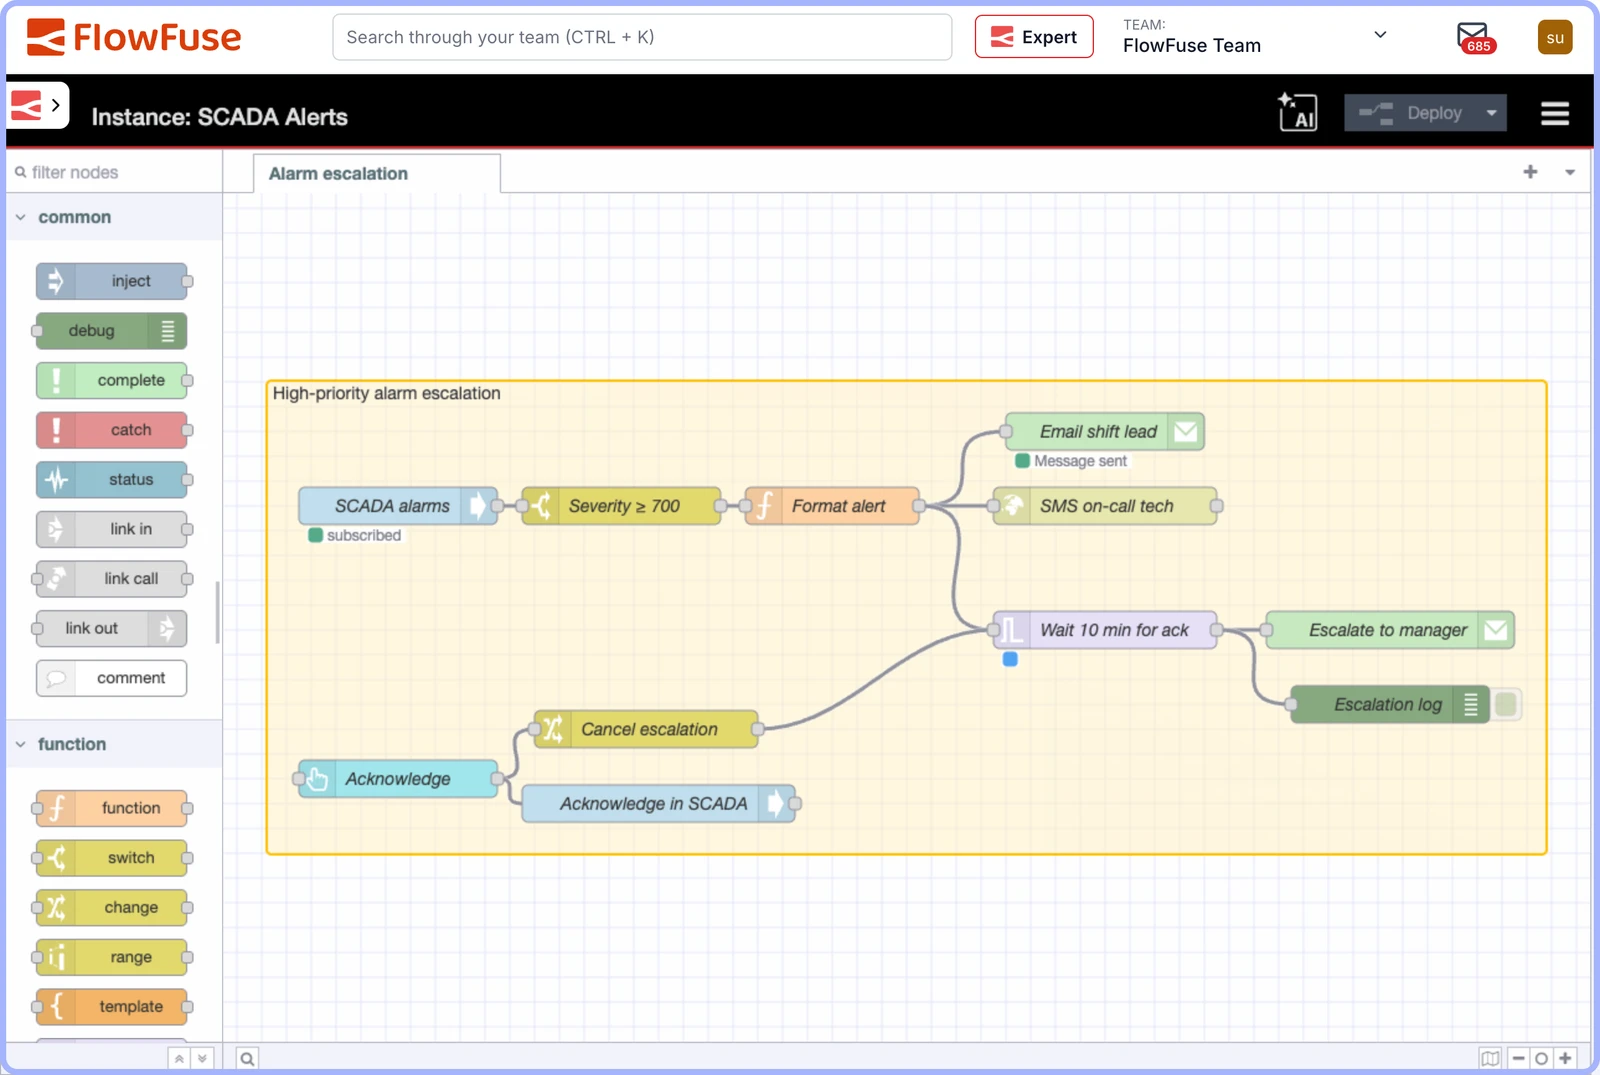Select the change palette node
1600x1075 pixels.
tap(112, 907)
